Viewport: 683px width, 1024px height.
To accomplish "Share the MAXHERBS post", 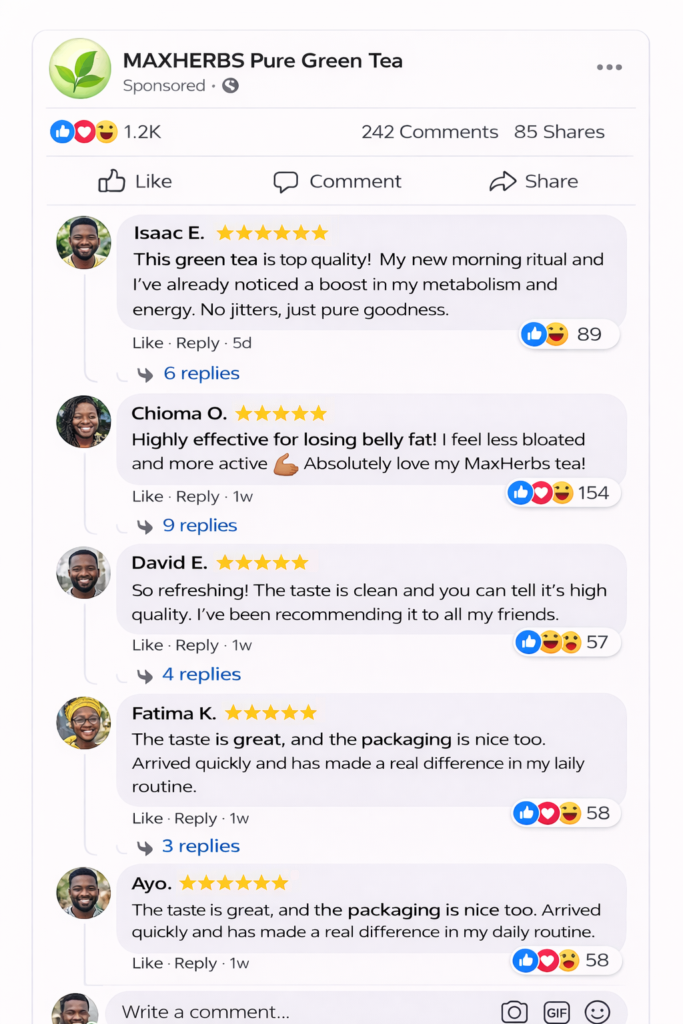I will tap(533, 181).
